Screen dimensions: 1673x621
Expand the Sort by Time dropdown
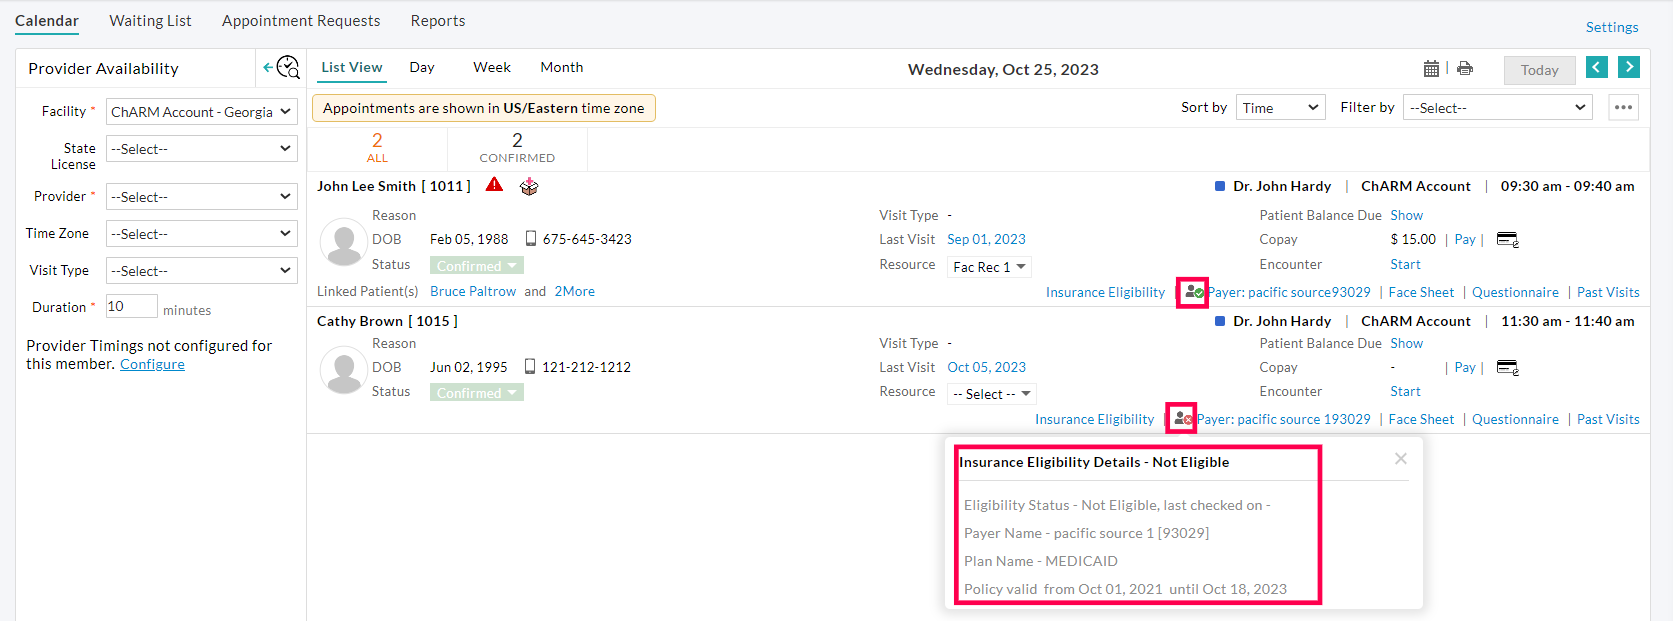[x=1281, y=108]
